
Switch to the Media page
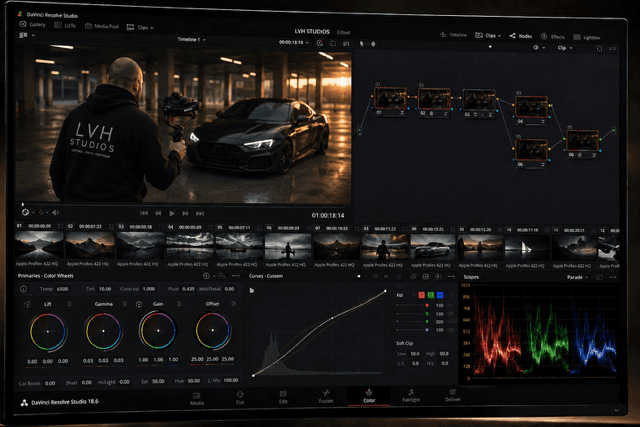tap(197, 398)
